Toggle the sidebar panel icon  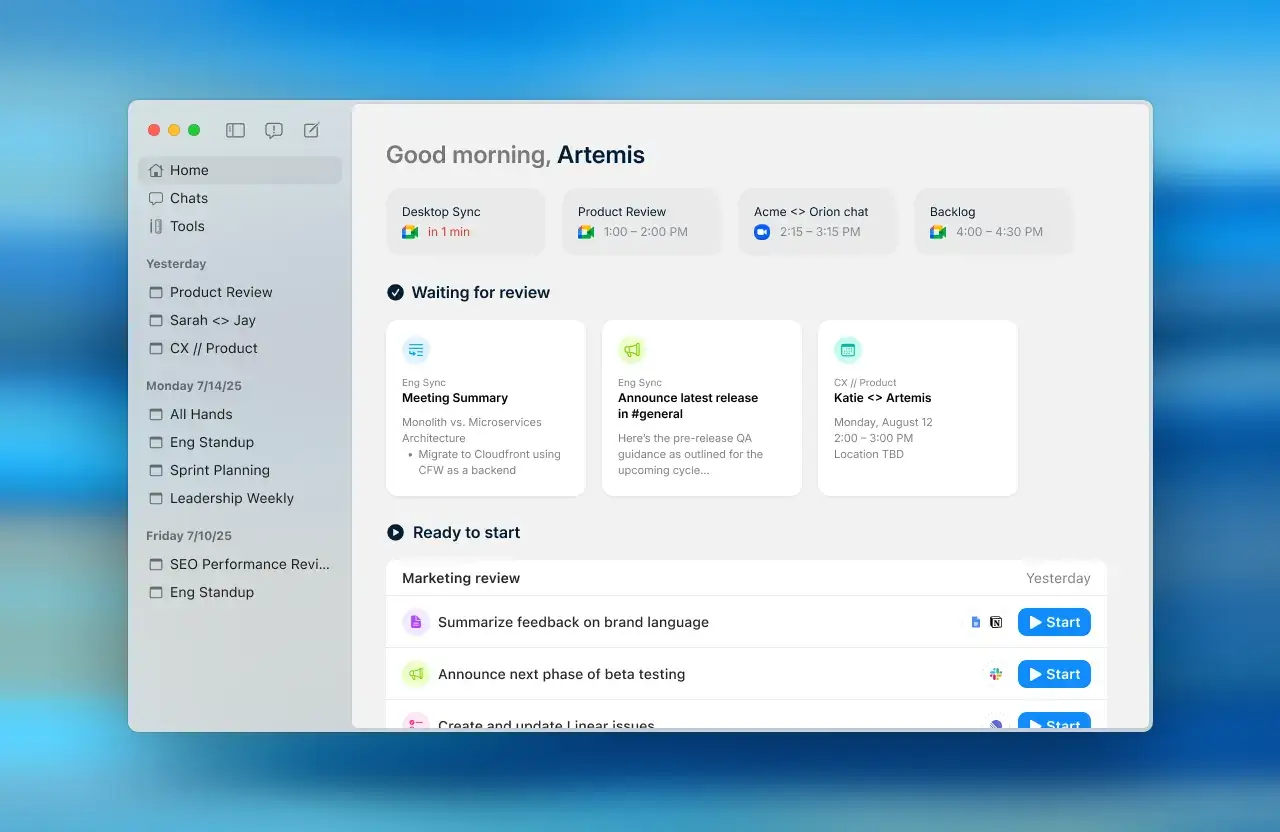pyautogui.click(x=235, y=130)
